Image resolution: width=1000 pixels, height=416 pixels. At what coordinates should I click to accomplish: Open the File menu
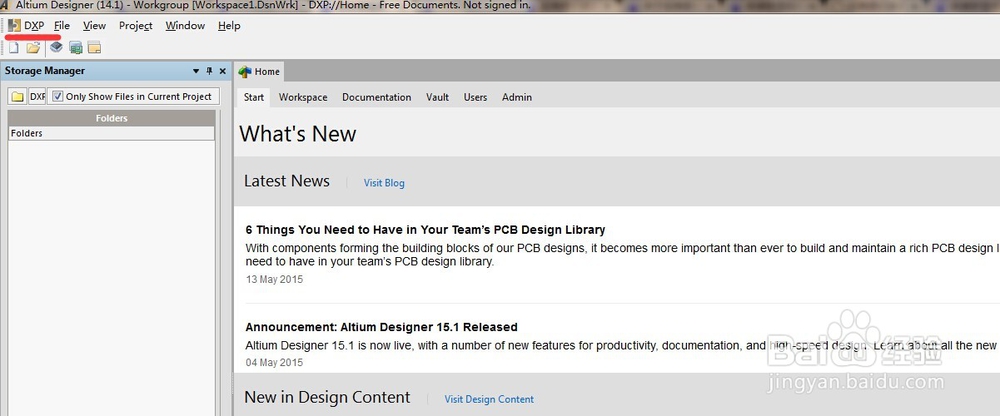click(x=62, y=26)
